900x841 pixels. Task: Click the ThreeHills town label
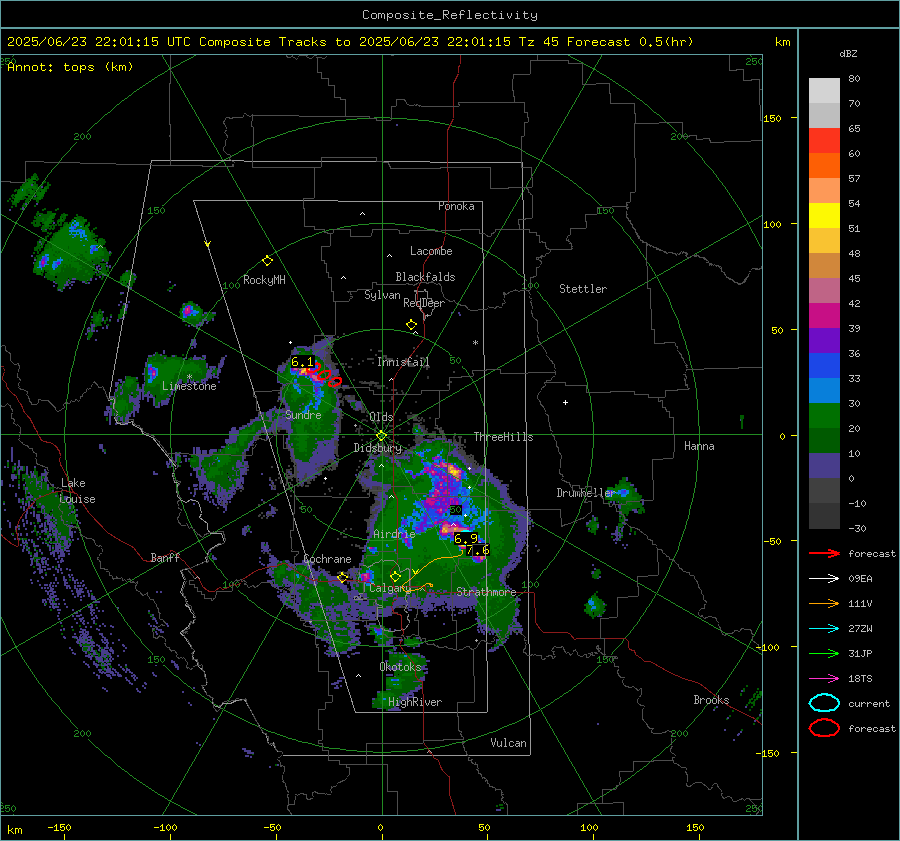click(503, 437)
